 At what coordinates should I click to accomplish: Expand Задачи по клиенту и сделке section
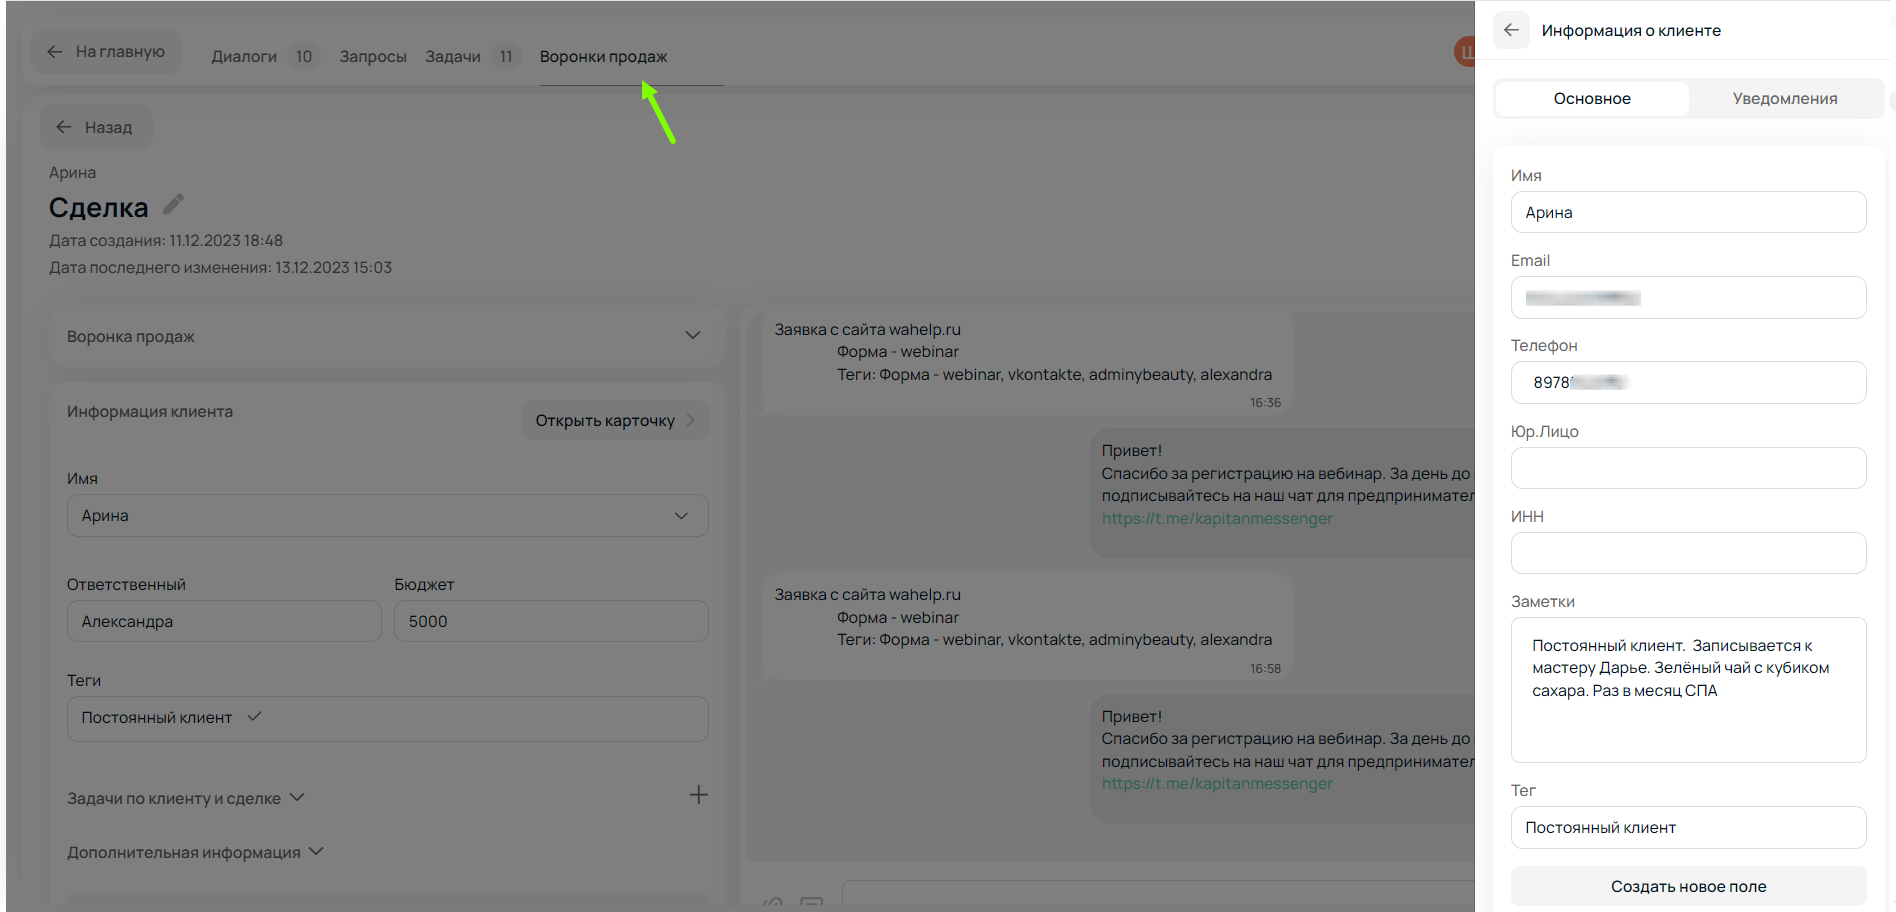[x=297, y=798]
